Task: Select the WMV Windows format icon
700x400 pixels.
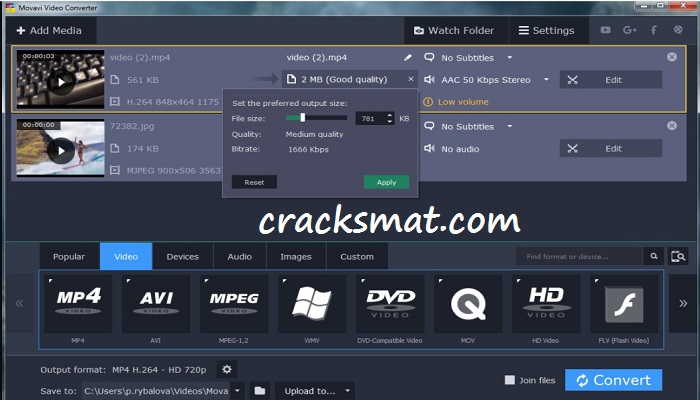Action: coord(312,304)
